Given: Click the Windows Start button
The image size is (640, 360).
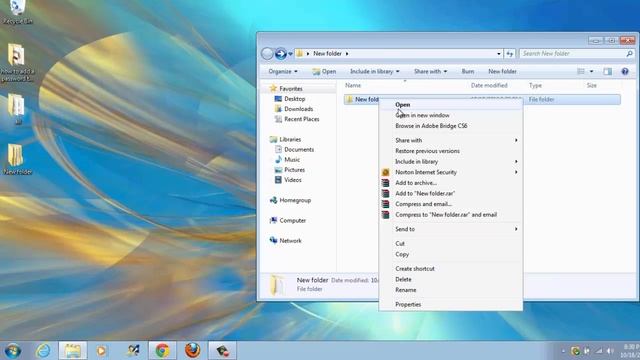Looking at the screenshot, I should click(13, 351).
